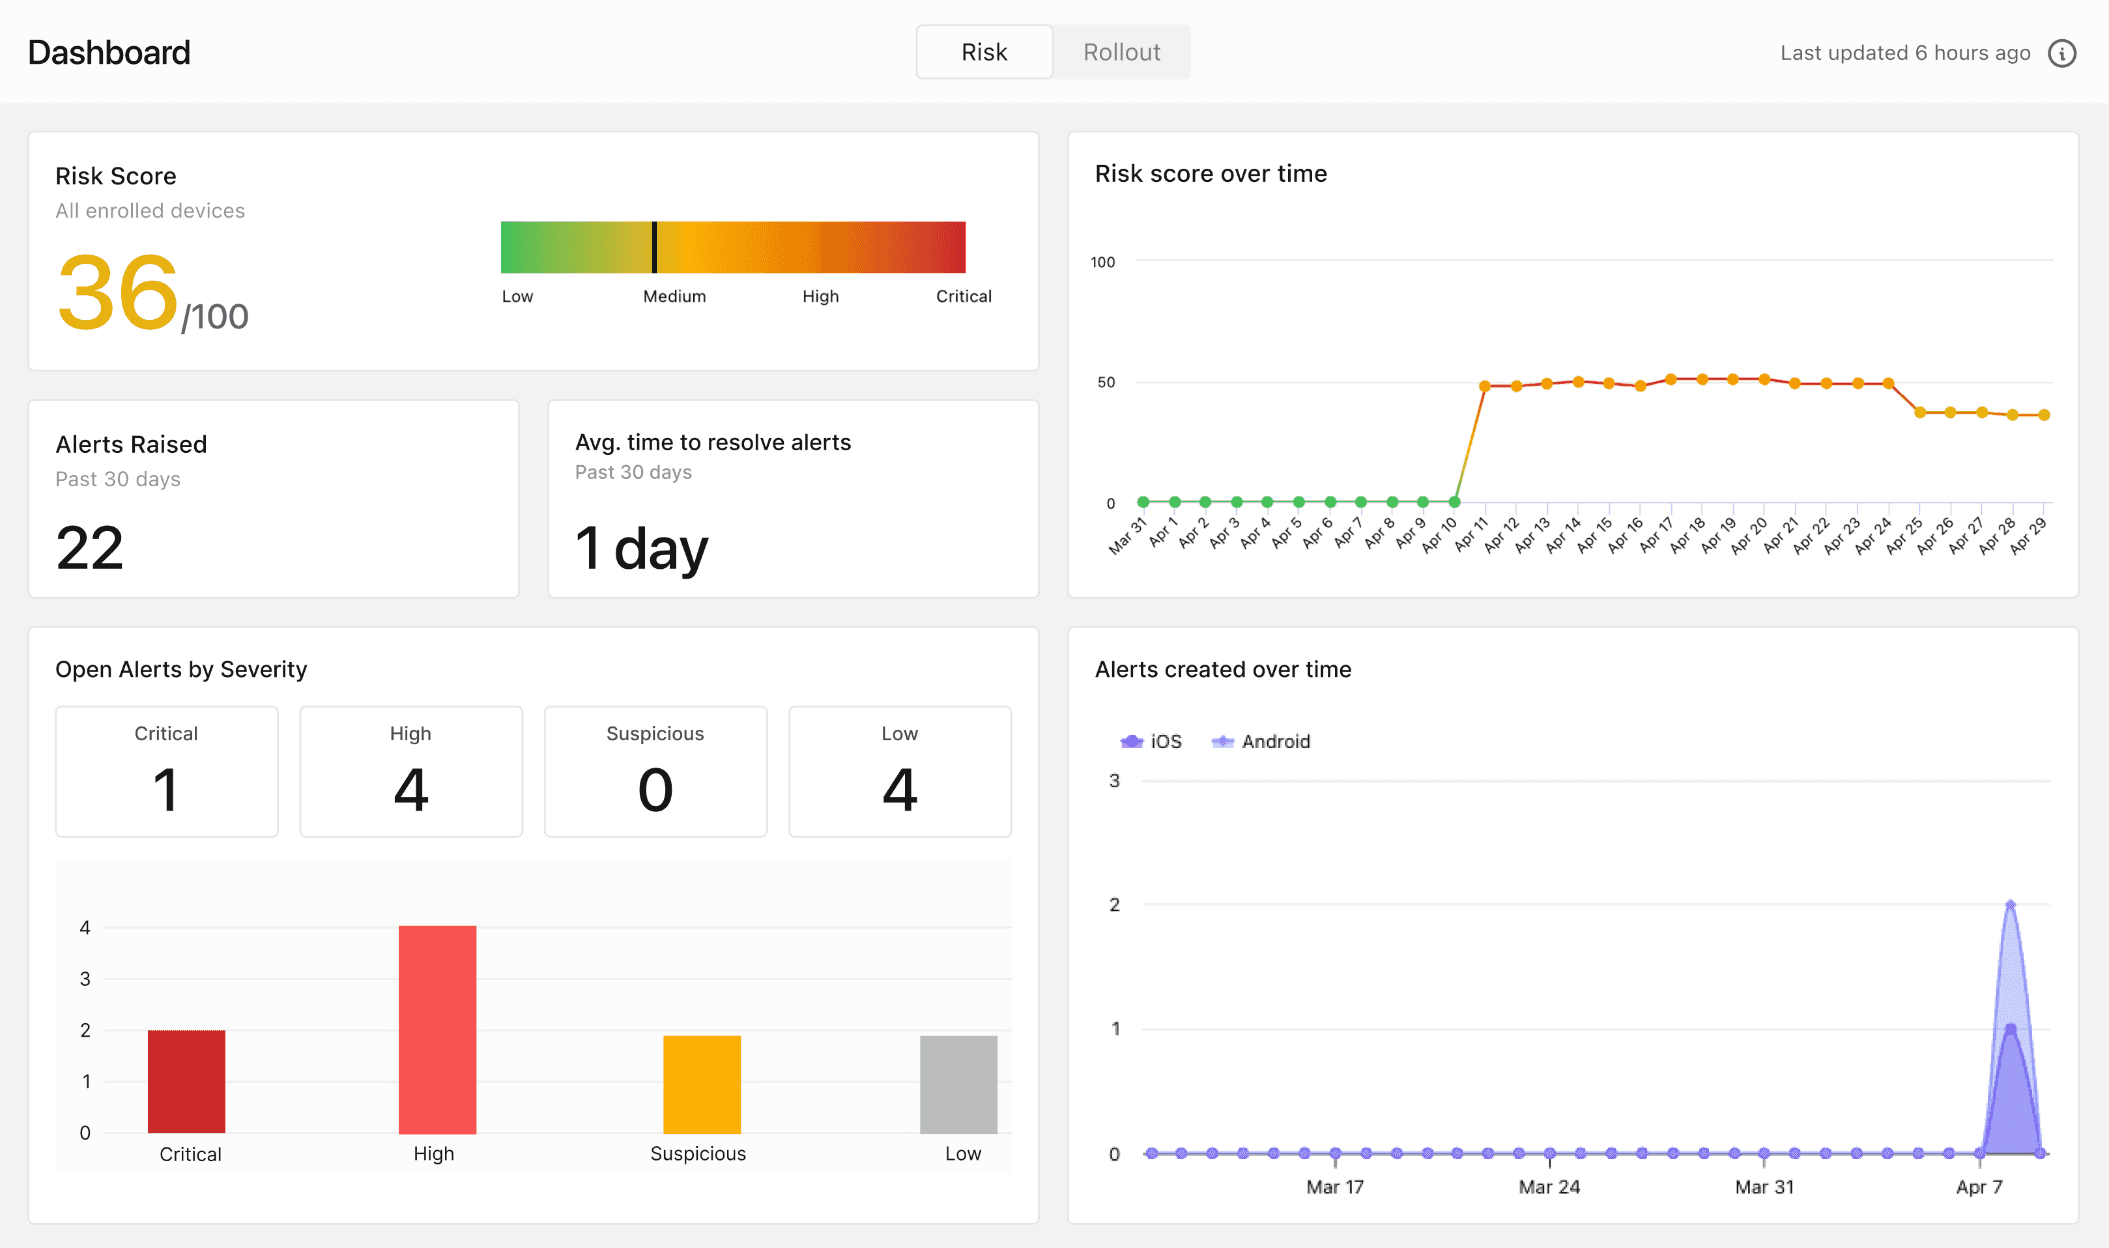The height and width of the screenshot is (1248, 2109).
Task: Click the 'Last updated 6 hours ago' text
Action: click(1905, 53)
